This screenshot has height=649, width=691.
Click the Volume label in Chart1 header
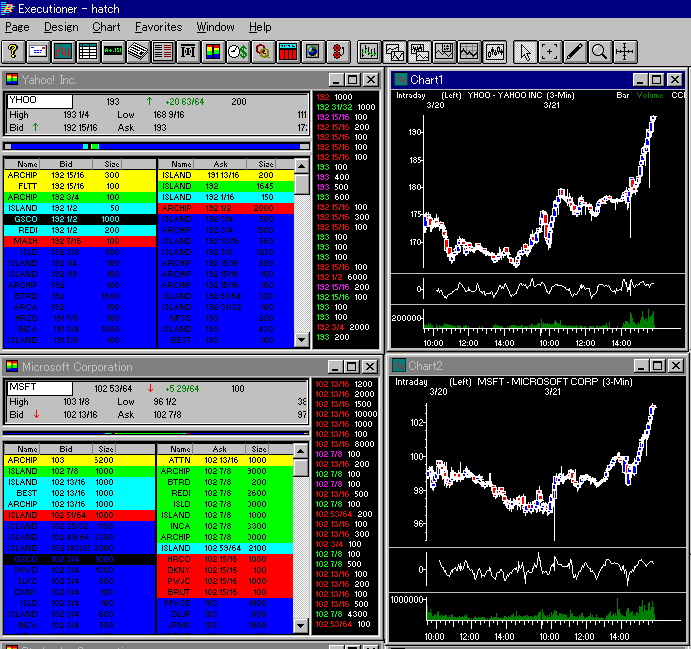pos(650,95)
